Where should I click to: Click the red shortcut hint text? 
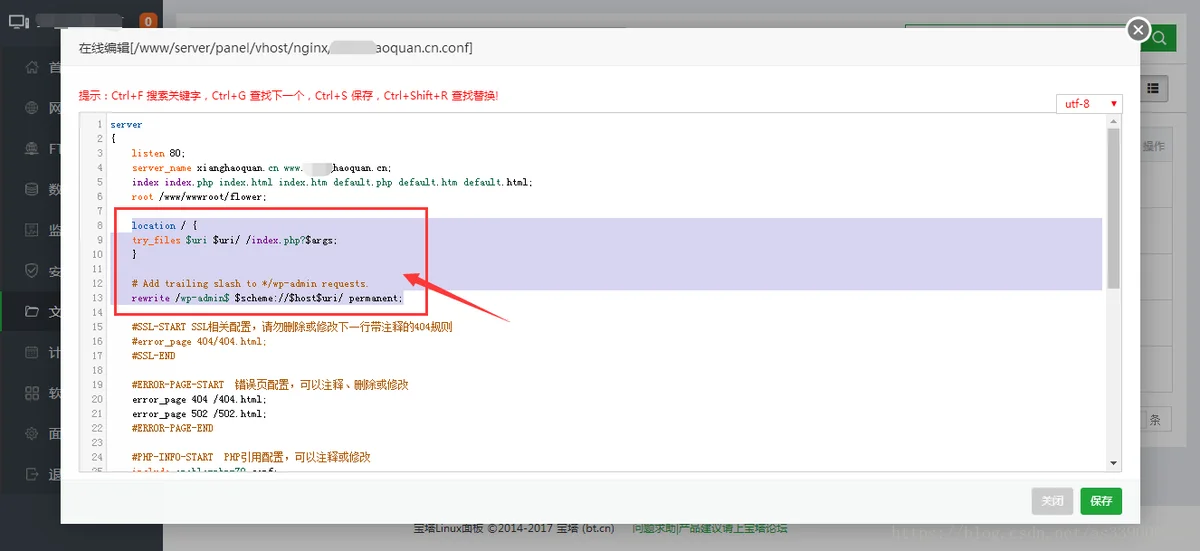click(x=288, y=96)
